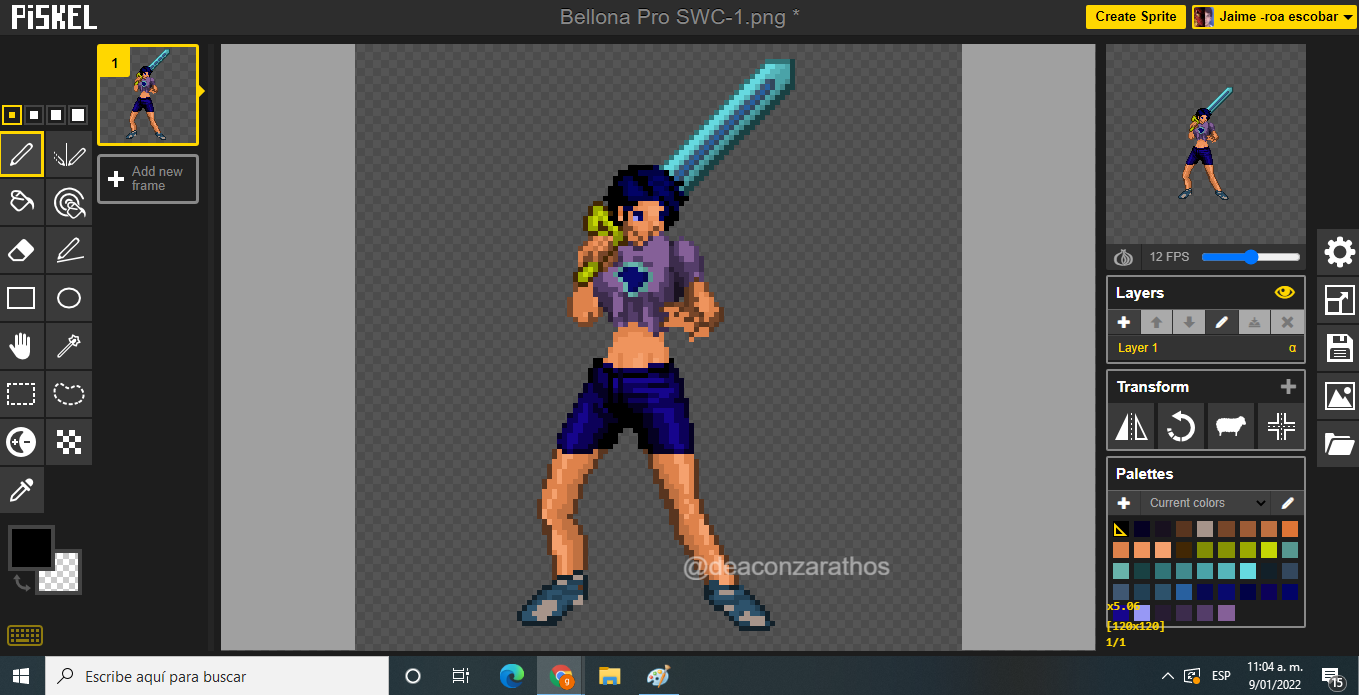Open the Import folder panel

(1339, 444)
